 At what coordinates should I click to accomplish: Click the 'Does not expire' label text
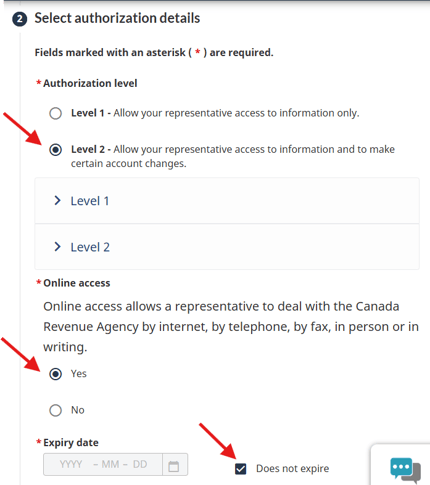(292, 469)
